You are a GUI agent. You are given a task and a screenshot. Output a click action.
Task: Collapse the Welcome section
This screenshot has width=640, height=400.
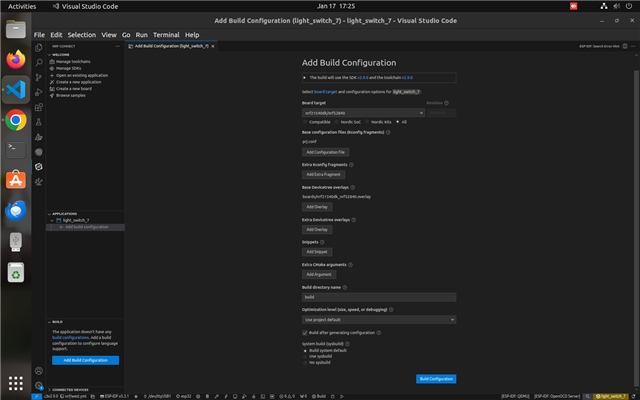(49, 55)
